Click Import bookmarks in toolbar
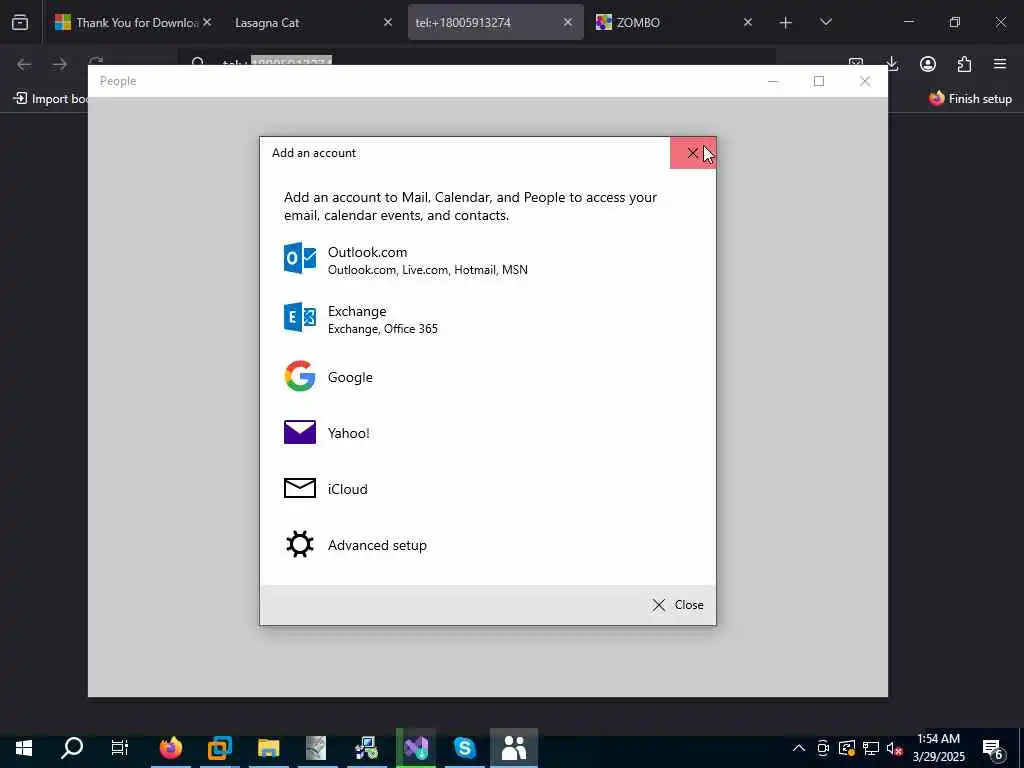 pyautogui.click(x=51, y=99)
